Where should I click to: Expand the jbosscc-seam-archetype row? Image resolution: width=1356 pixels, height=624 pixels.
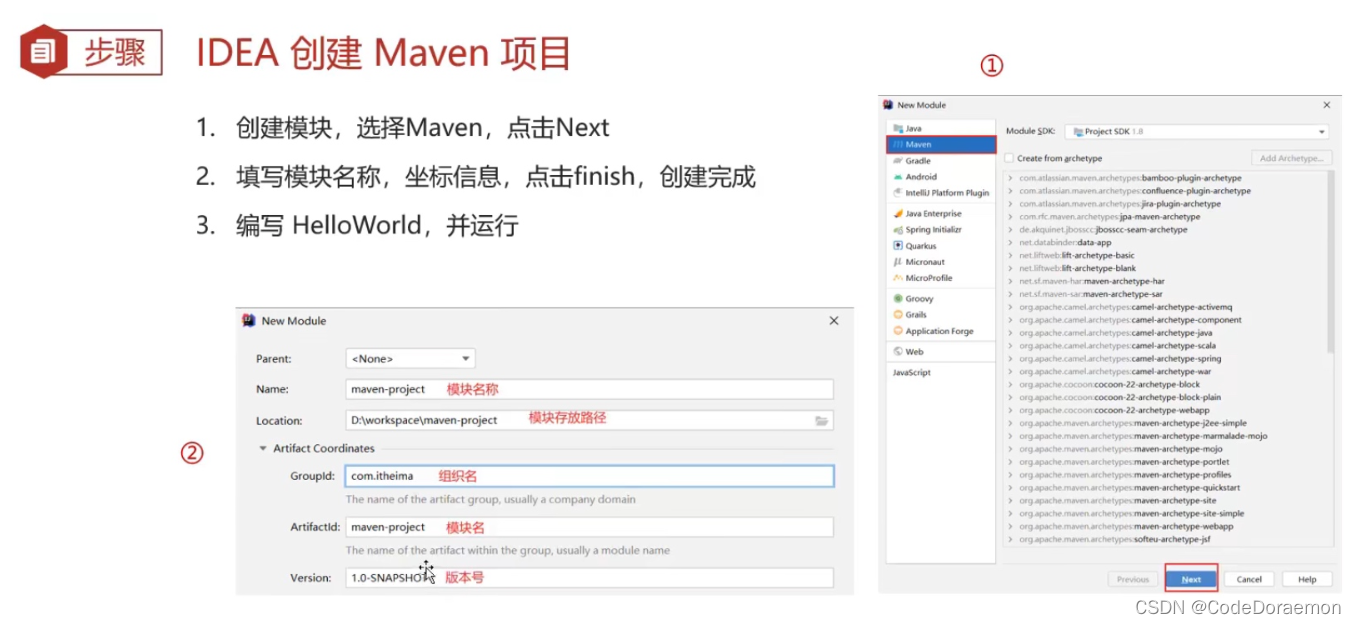click(x=1010, y=230)
